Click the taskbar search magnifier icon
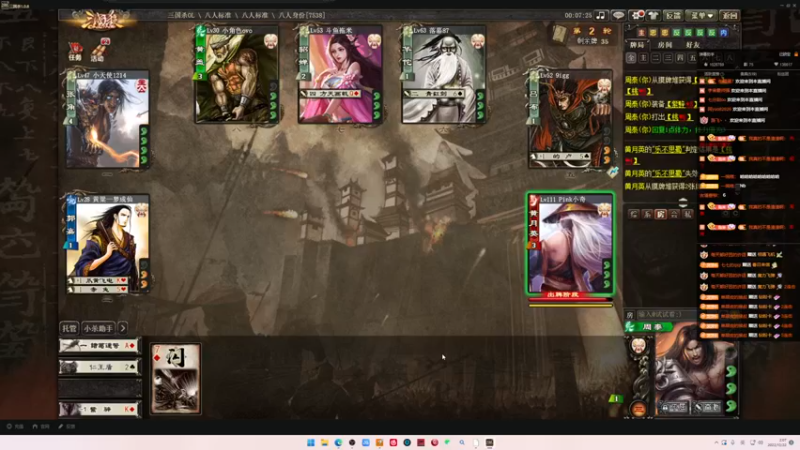 462,442
